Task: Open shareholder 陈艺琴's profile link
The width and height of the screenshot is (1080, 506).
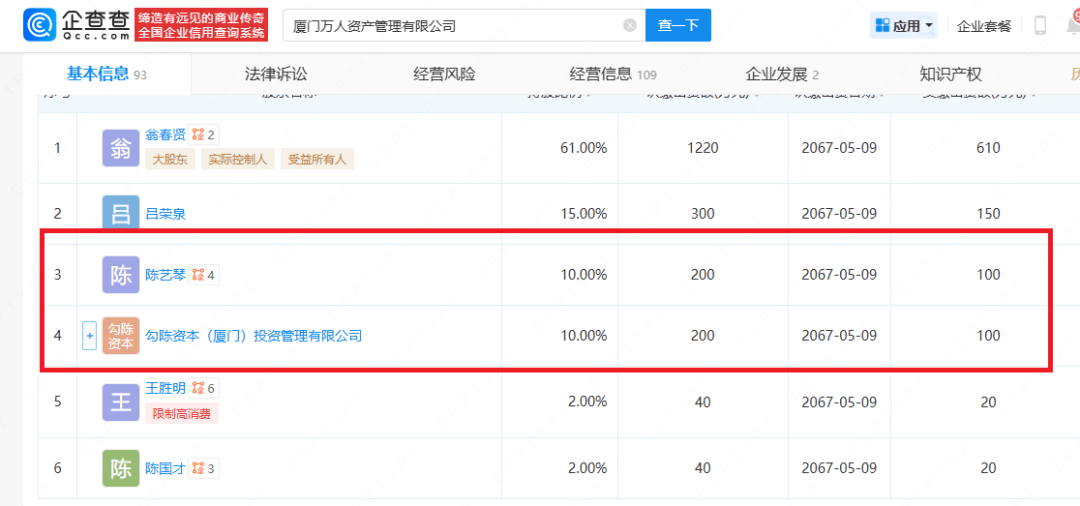Action: 165,275
